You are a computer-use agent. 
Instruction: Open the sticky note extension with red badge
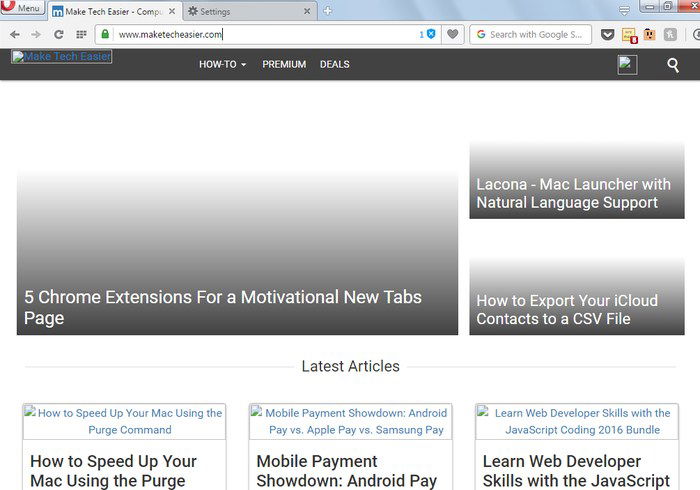click(x=629, y=35)
